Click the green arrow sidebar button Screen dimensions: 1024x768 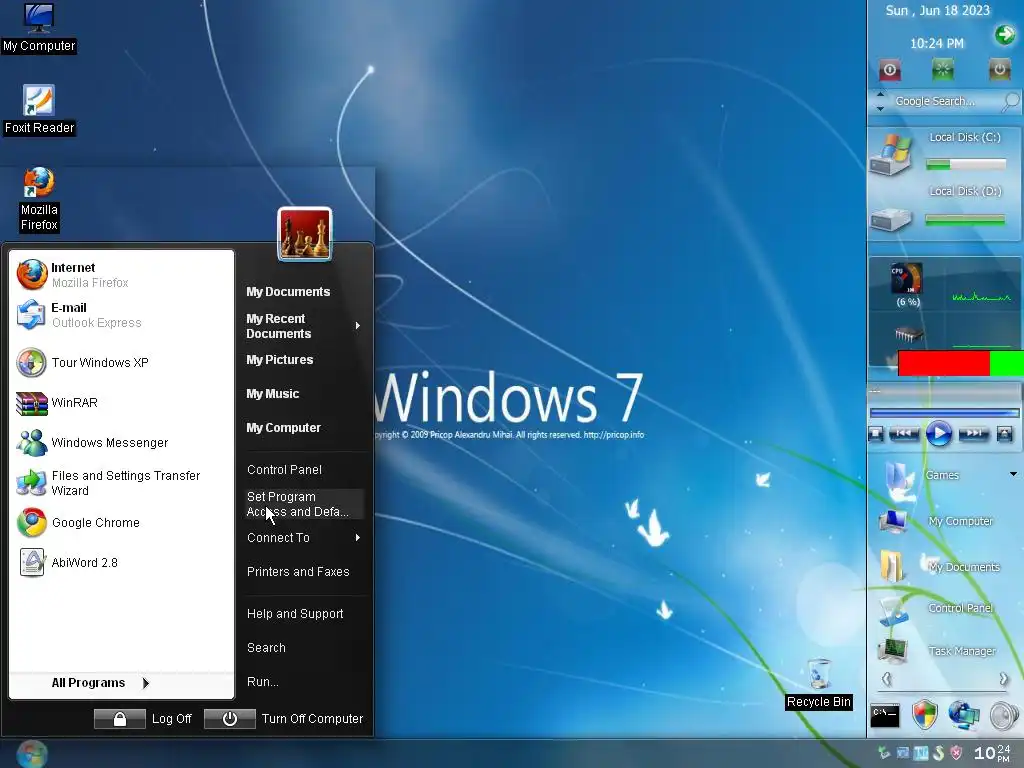pyautogui.click(x=1004, y=35)
